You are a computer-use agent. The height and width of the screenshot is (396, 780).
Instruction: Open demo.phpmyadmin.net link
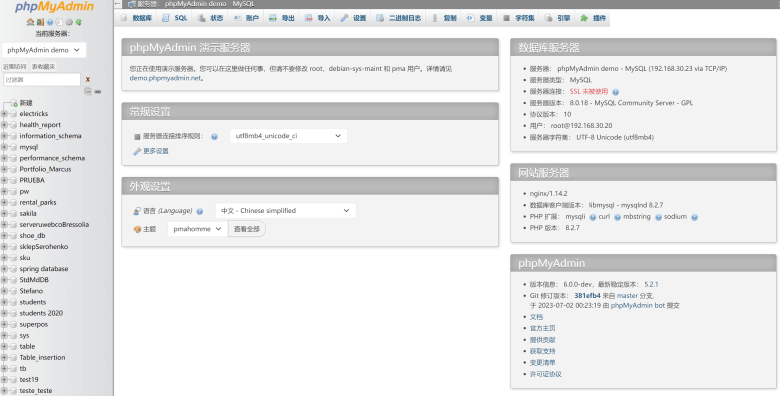pos(166,78)
